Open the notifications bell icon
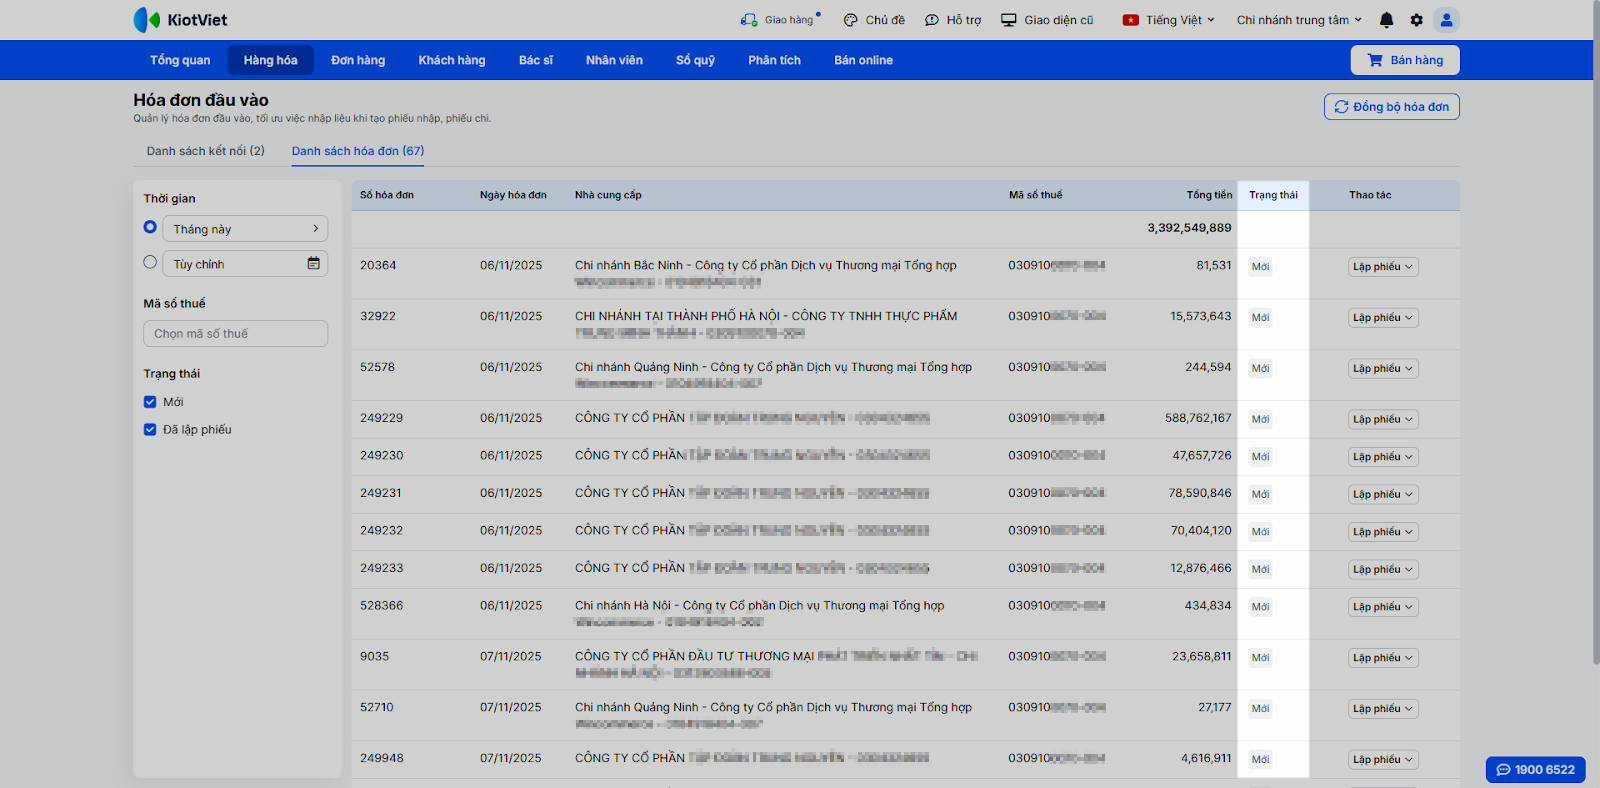1600x788 pixels. [1386, 20]
